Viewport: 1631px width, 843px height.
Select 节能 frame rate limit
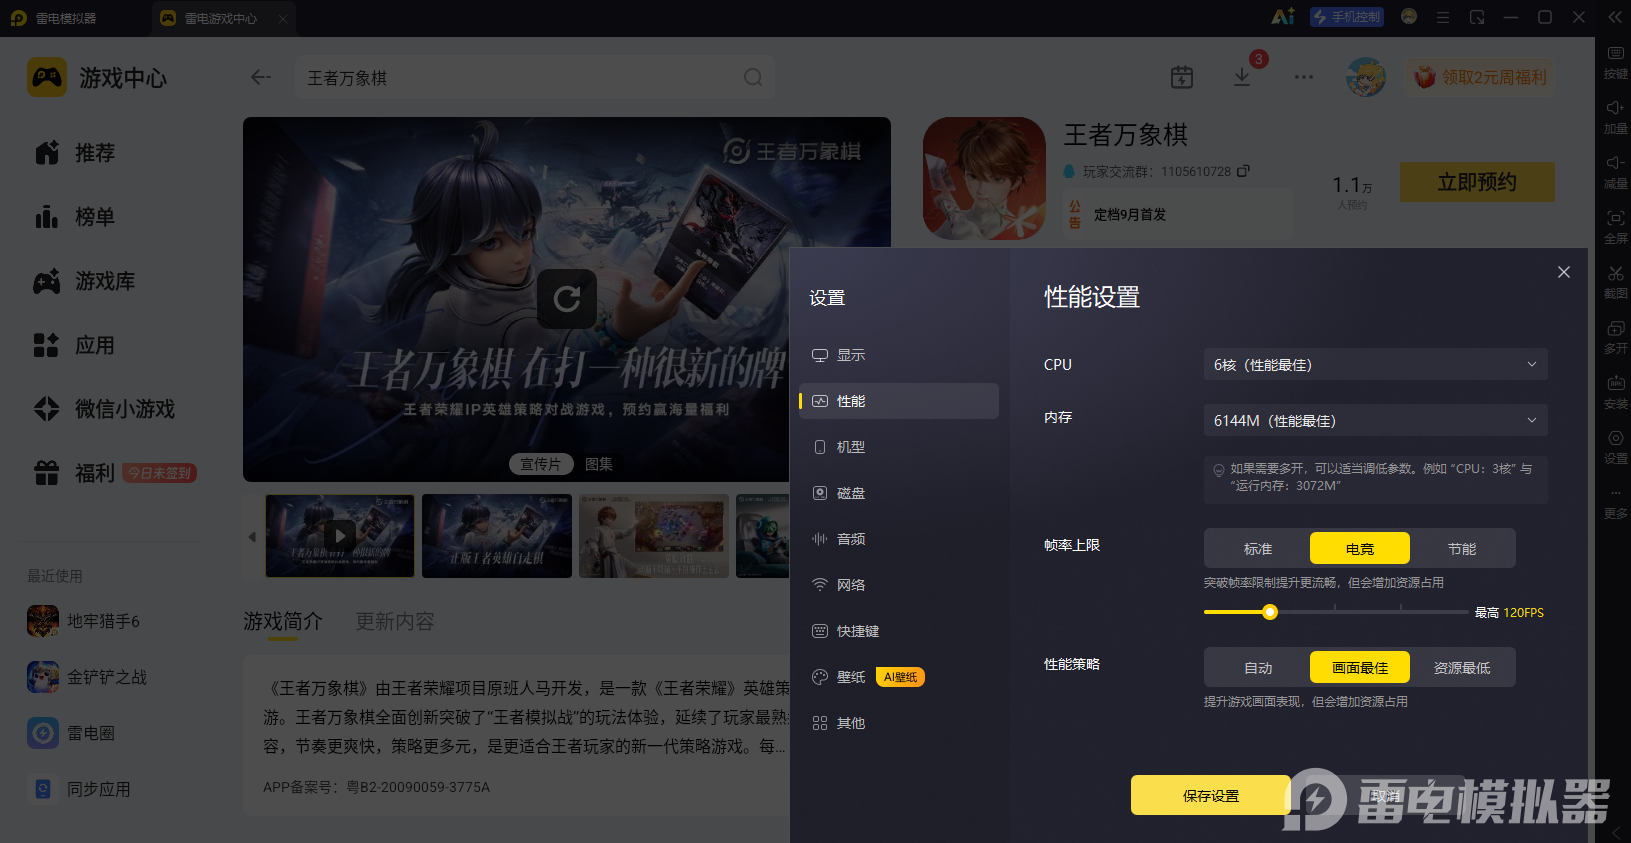tap(1462, 548)
